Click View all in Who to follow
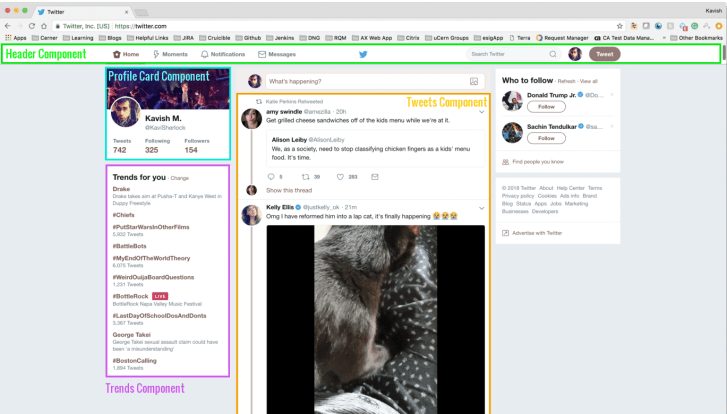 588,81
